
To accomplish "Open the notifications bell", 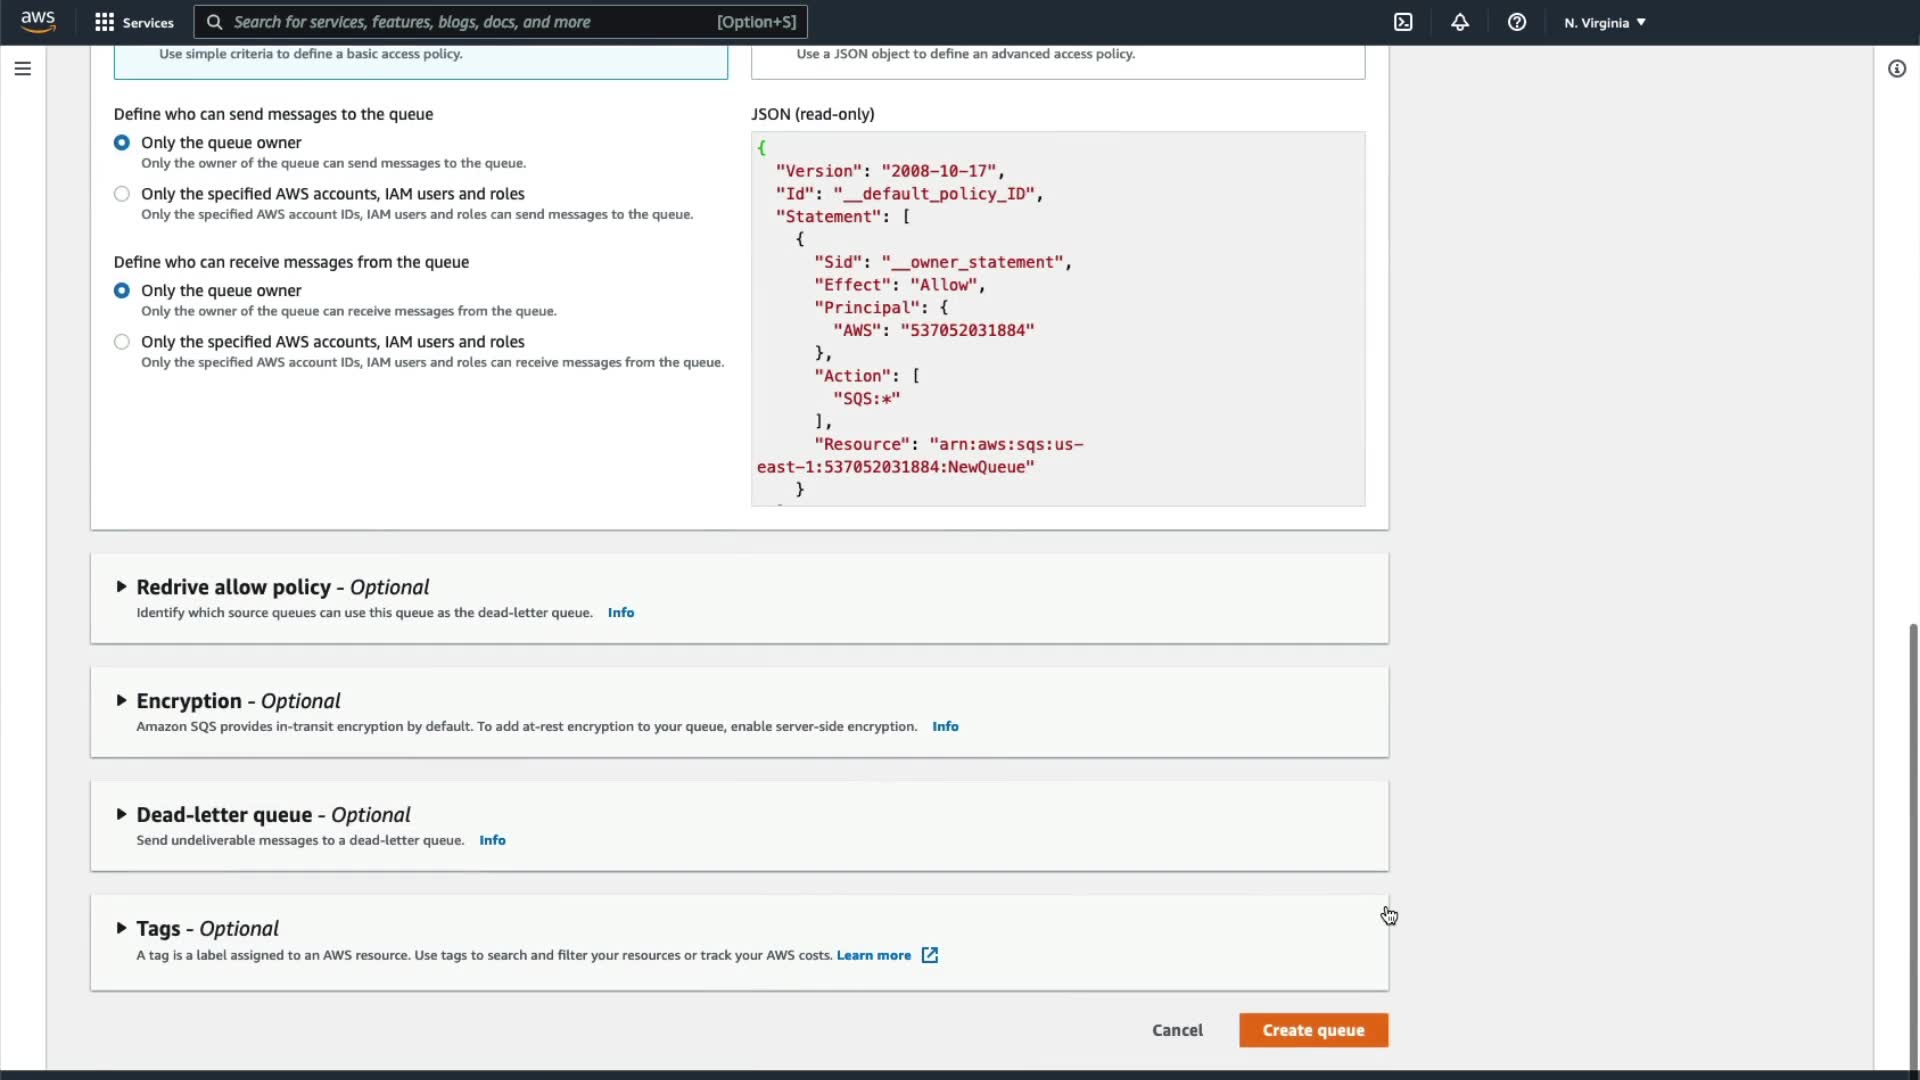I will (x=1460, y=22).
